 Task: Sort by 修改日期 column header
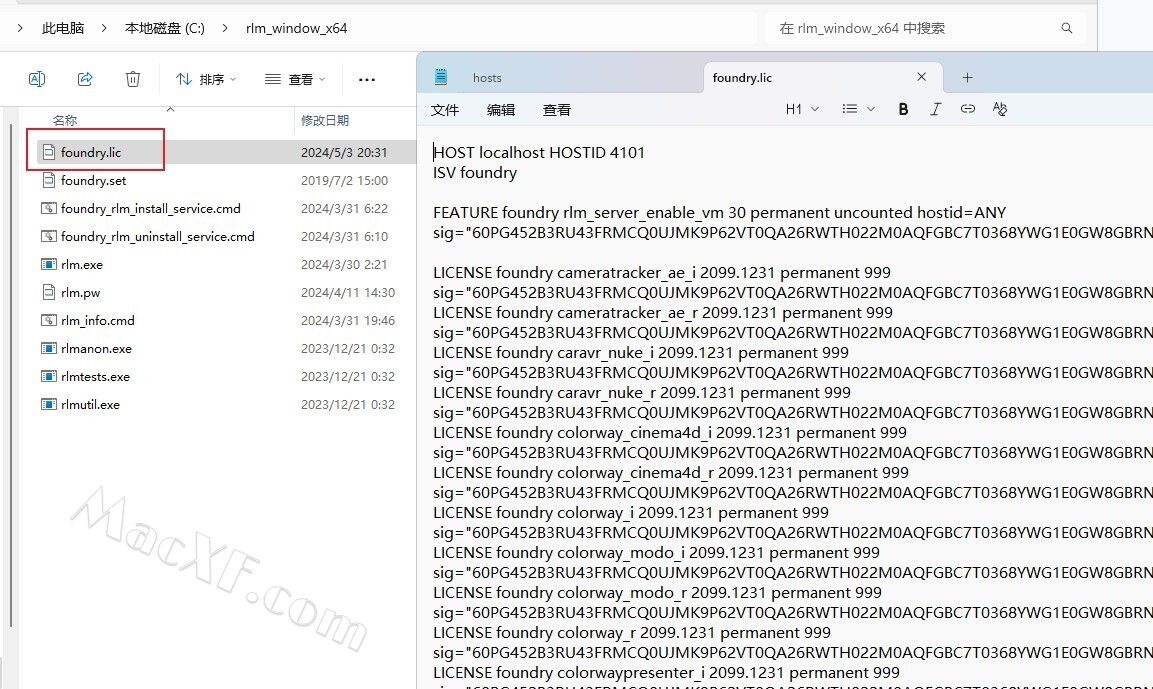point(325,121)
